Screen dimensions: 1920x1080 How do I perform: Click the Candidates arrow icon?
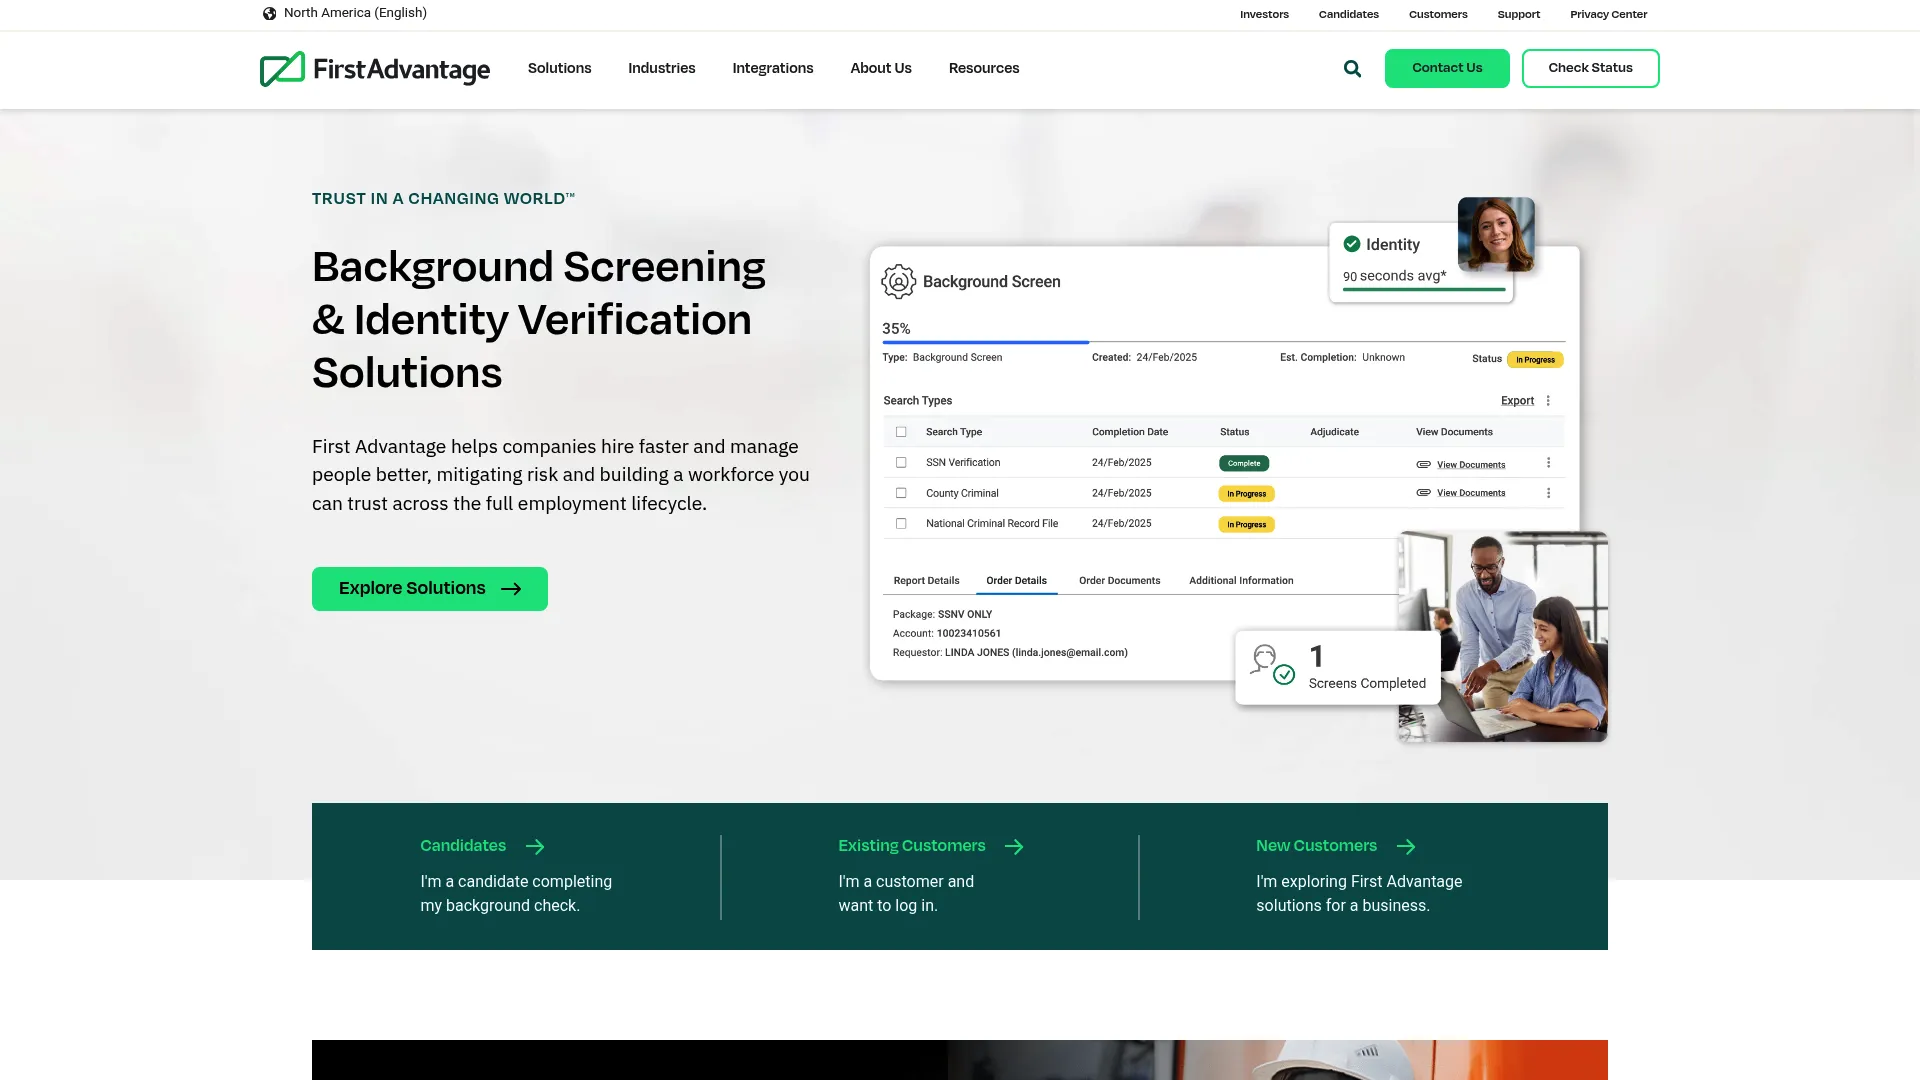pos(535,847)
